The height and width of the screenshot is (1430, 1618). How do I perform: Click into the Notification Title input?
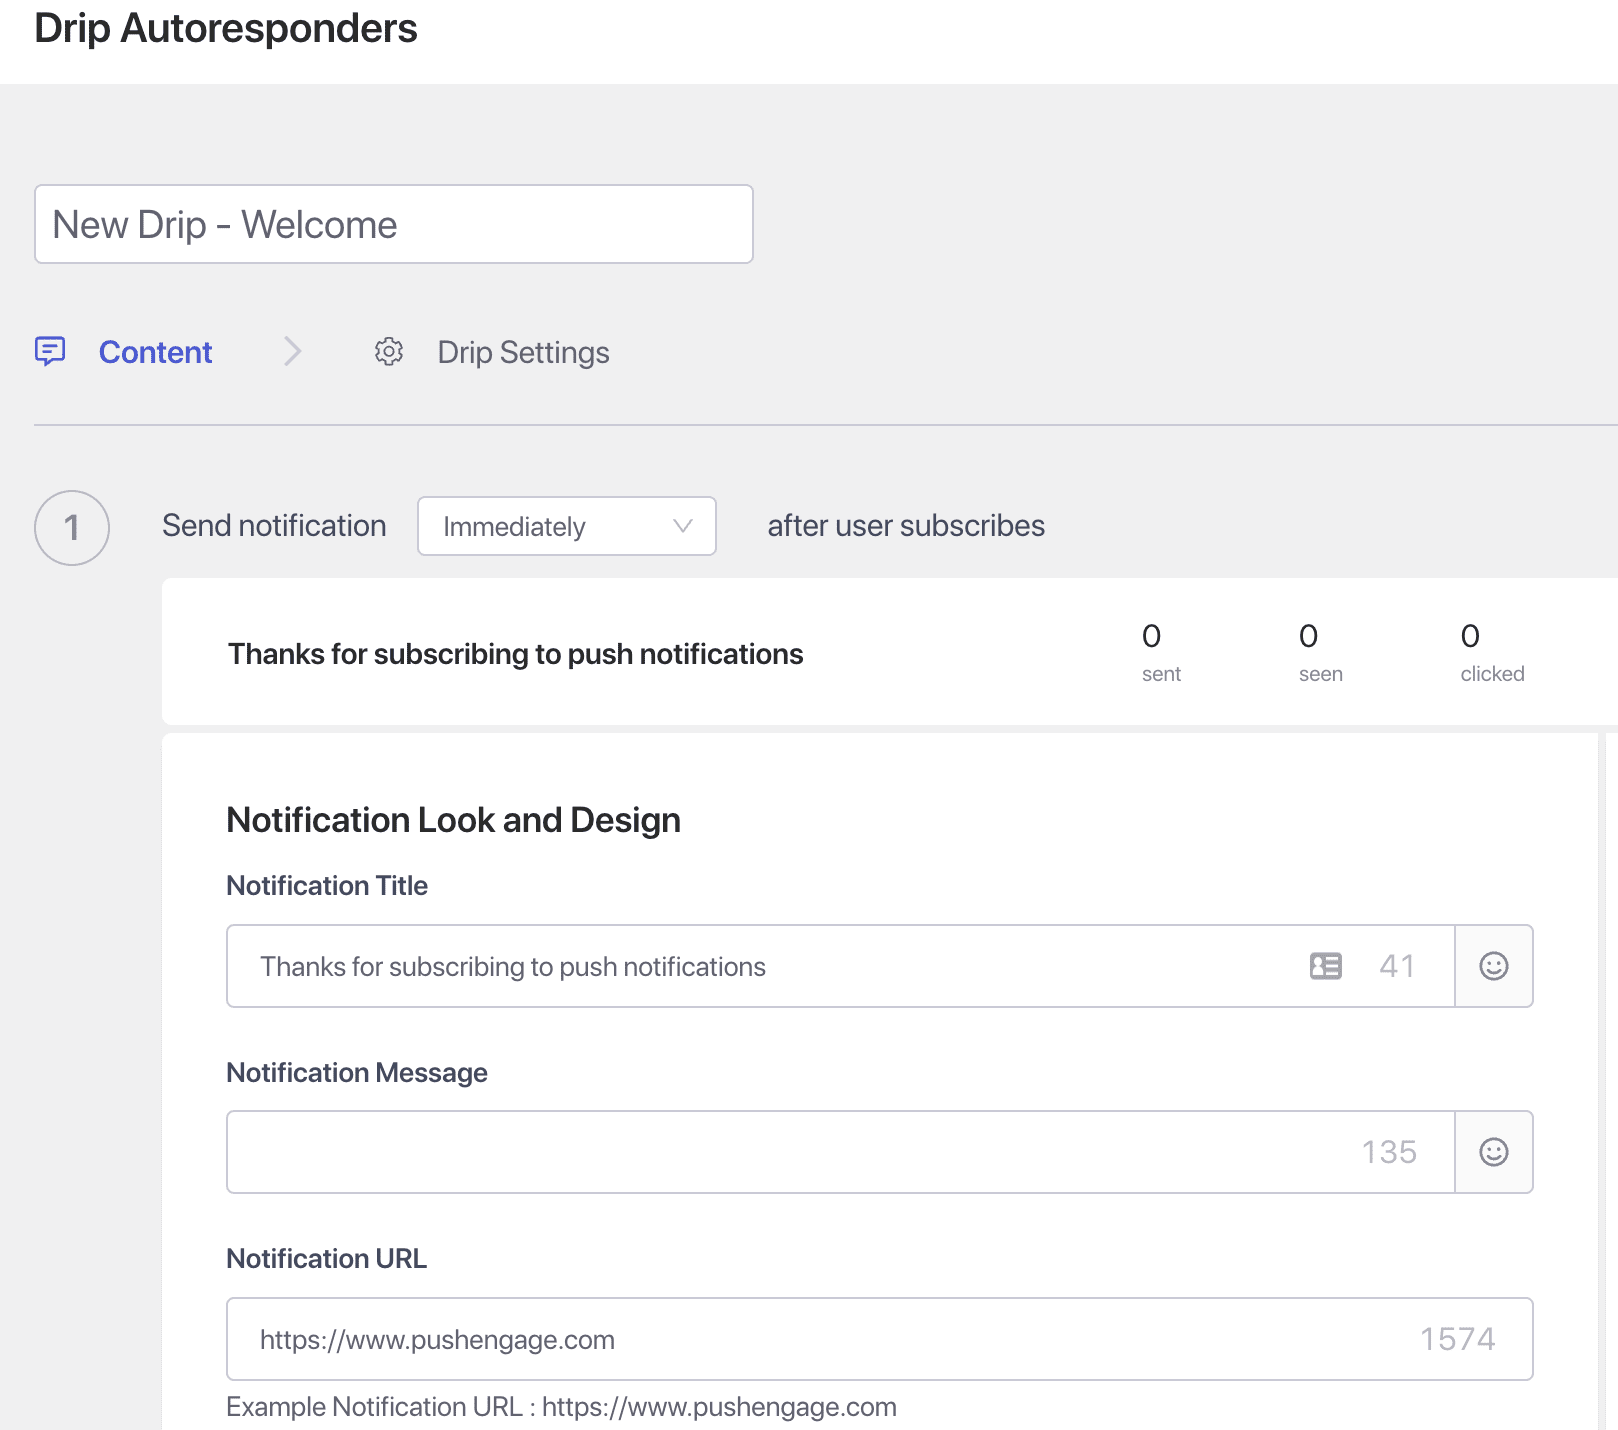pos(760,966)
